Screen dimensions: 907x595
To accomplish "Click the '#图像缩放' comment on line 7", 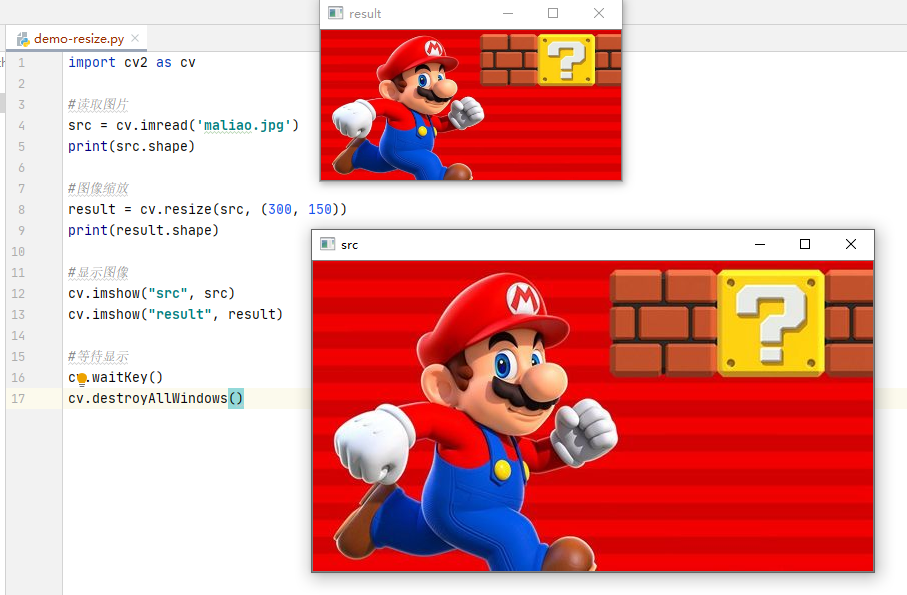I will [98, 189].
